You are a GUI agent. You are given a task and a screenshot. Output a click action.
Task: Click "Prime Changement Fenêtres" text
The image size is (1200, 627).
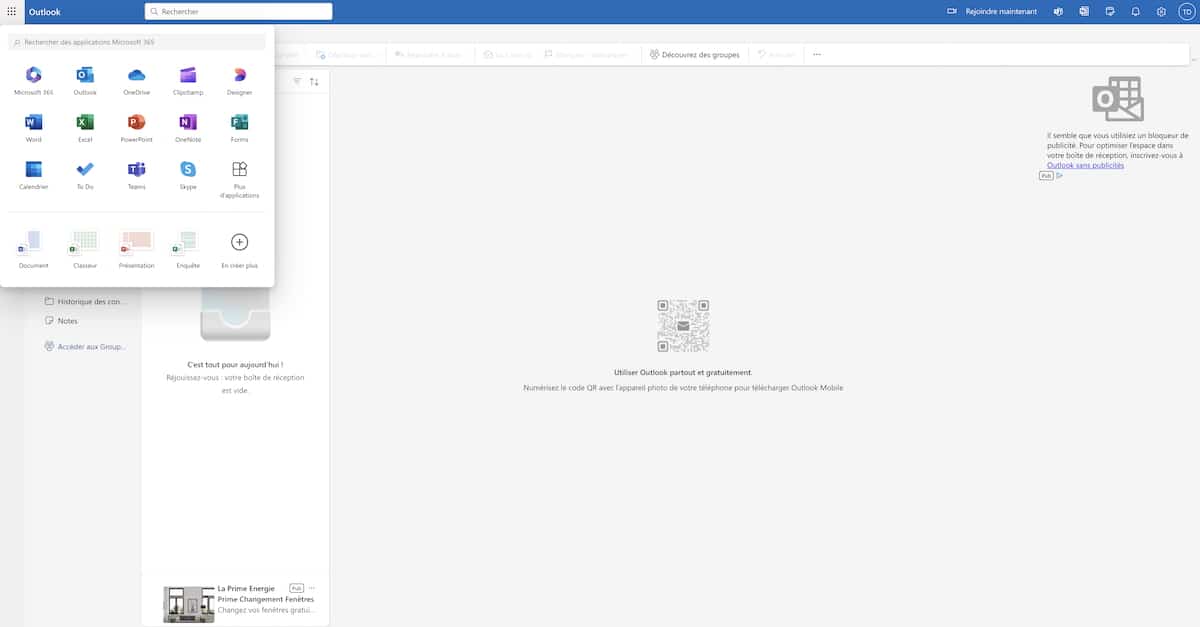266,599
